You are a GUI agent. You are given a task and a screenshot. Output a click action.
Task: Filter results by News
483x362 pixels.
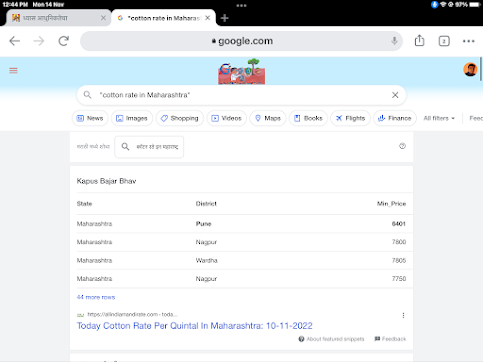(x=90, y=118)
